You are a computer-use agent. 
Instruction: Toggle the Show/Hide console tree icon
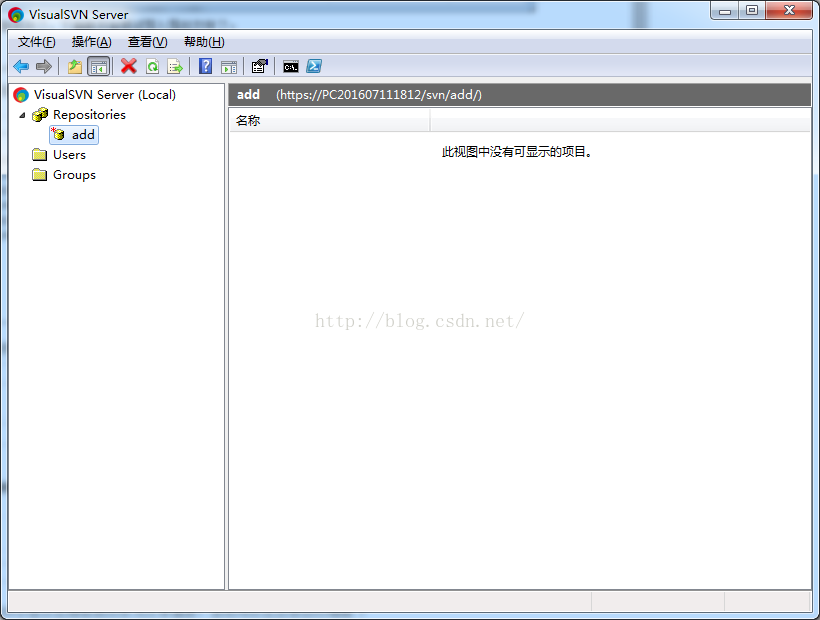coord(99,66)
